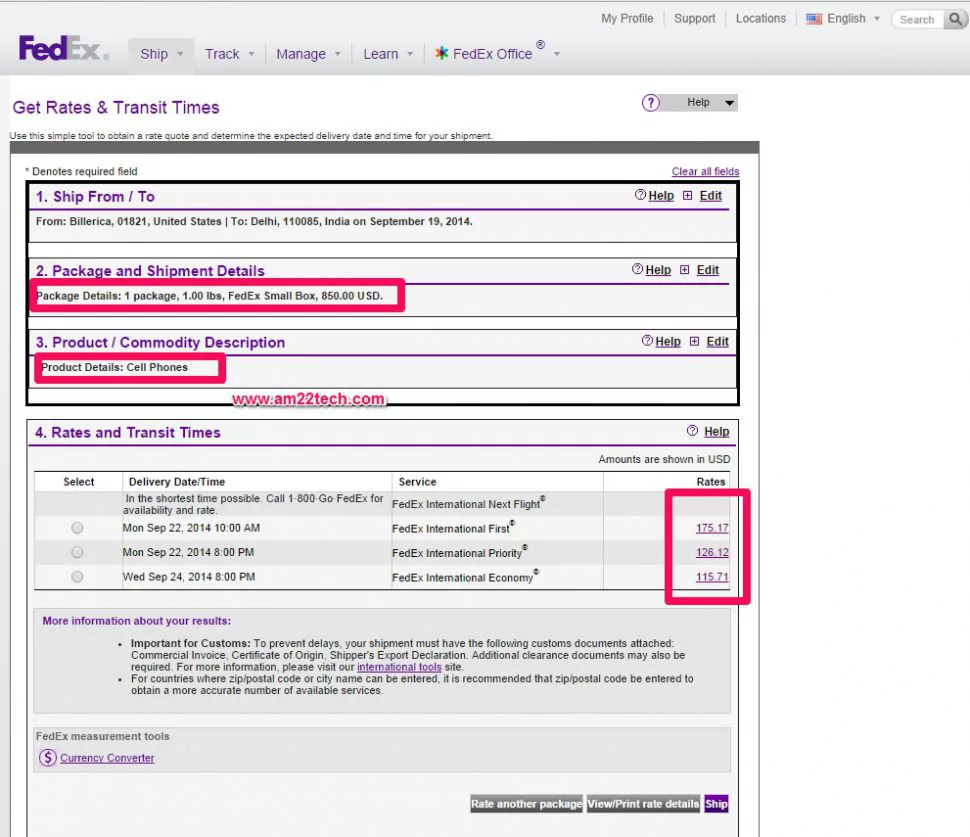Click Help link in Product / Commodity Description
Image resolution: width=970 pixels, height=837 pixels.
point(667,341)
